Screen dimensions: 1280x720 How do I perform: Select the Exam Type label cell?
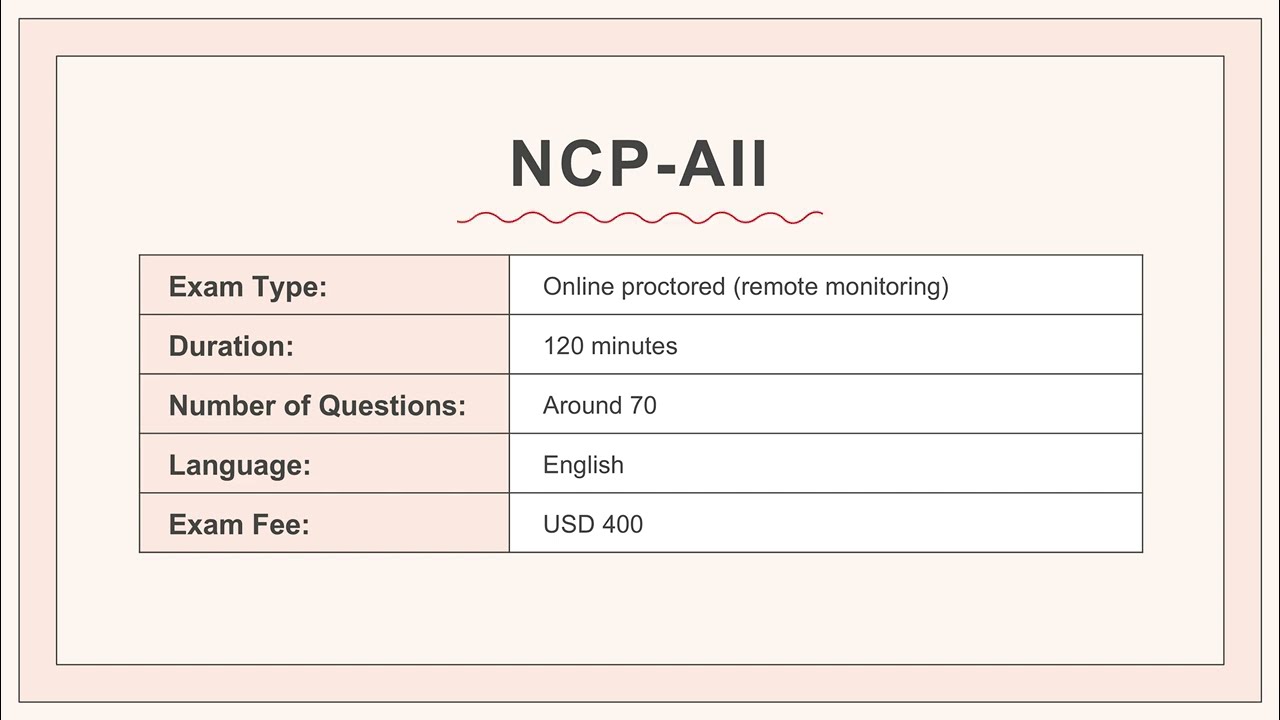tap(324, 285)
